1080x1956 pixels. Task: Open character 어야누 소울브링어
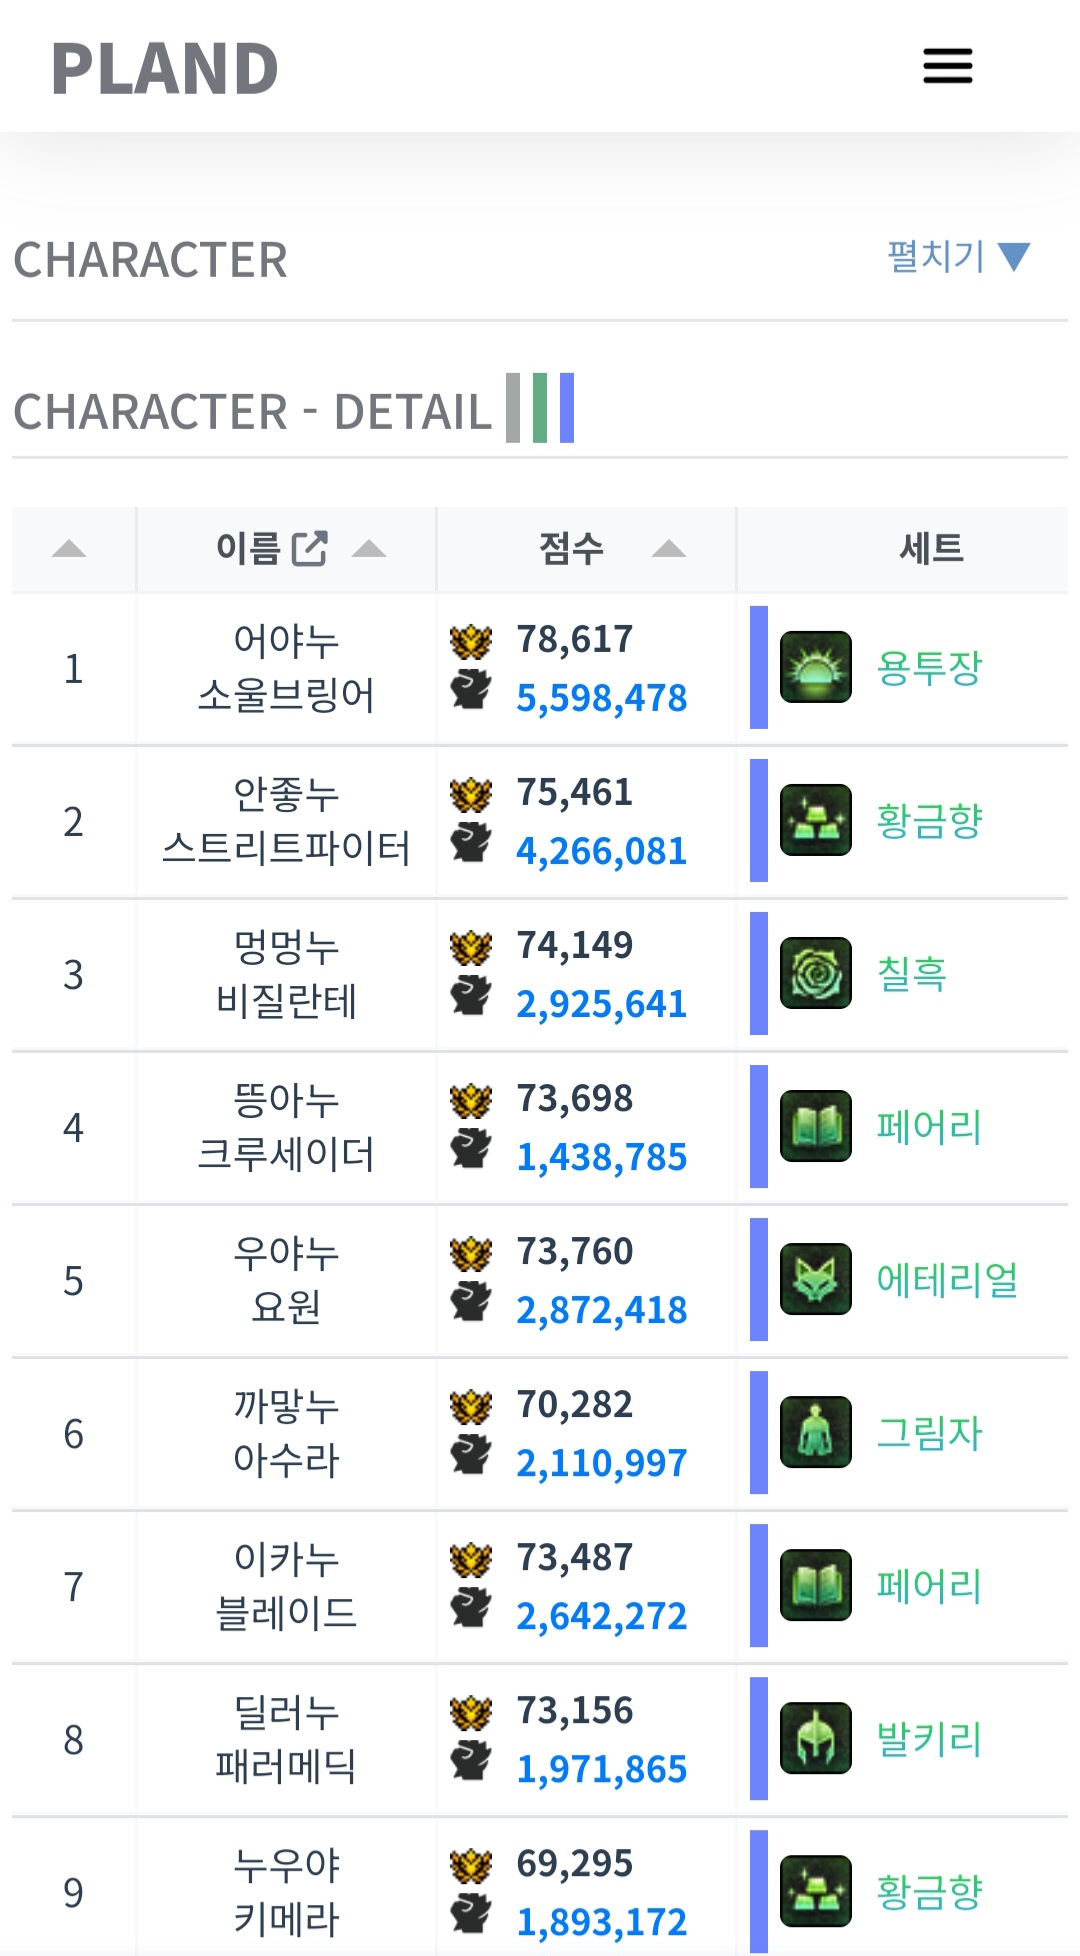point(286,668)
